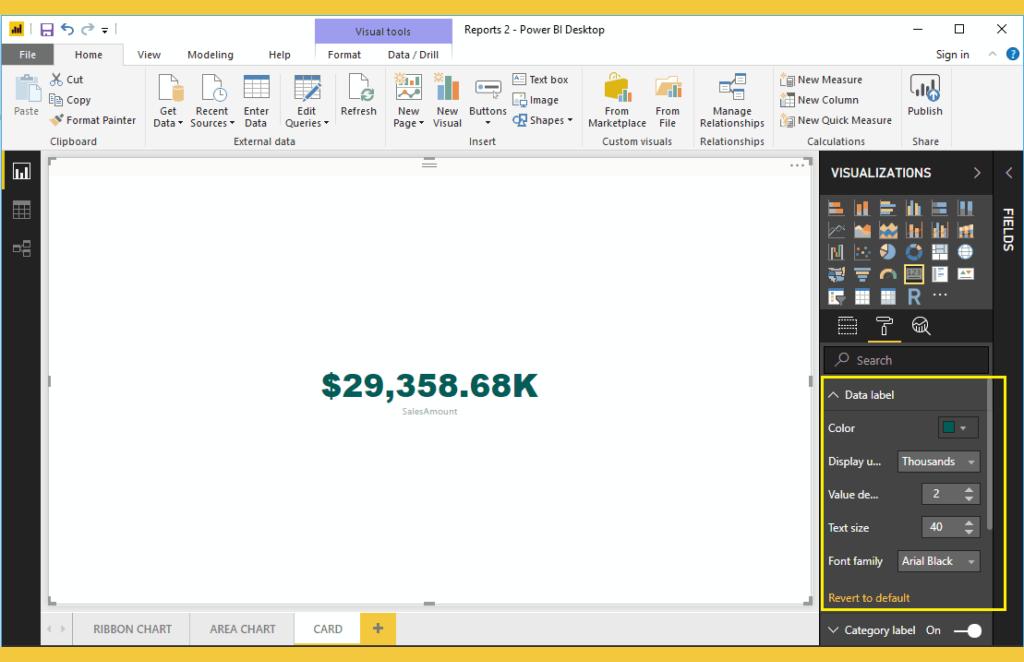
Task: Click New Measure in Calculations group
Action: pyautogui.click(x=821, y=80)
